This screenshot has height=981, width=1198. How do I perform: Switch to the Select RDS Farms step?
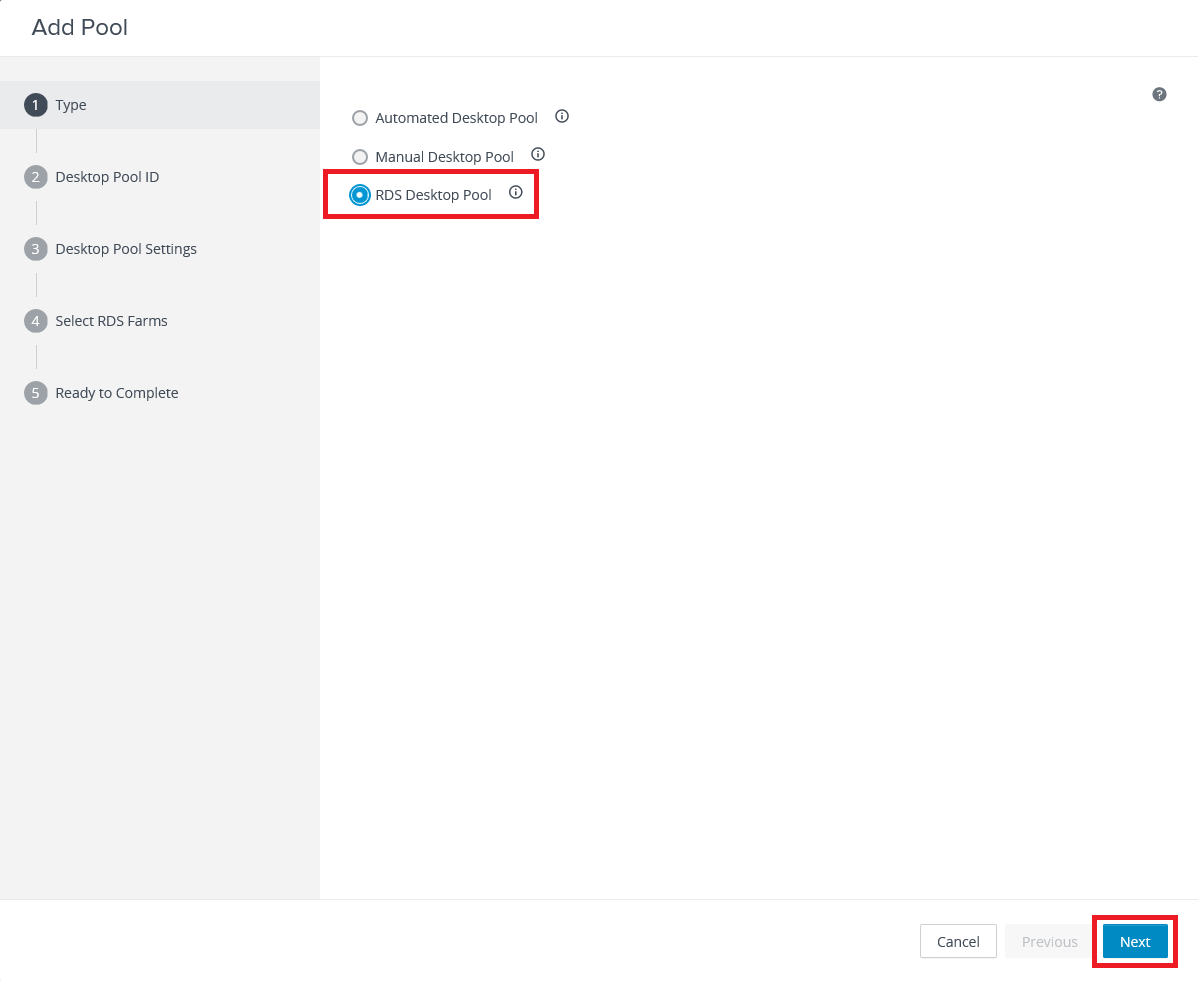(111, 321)
